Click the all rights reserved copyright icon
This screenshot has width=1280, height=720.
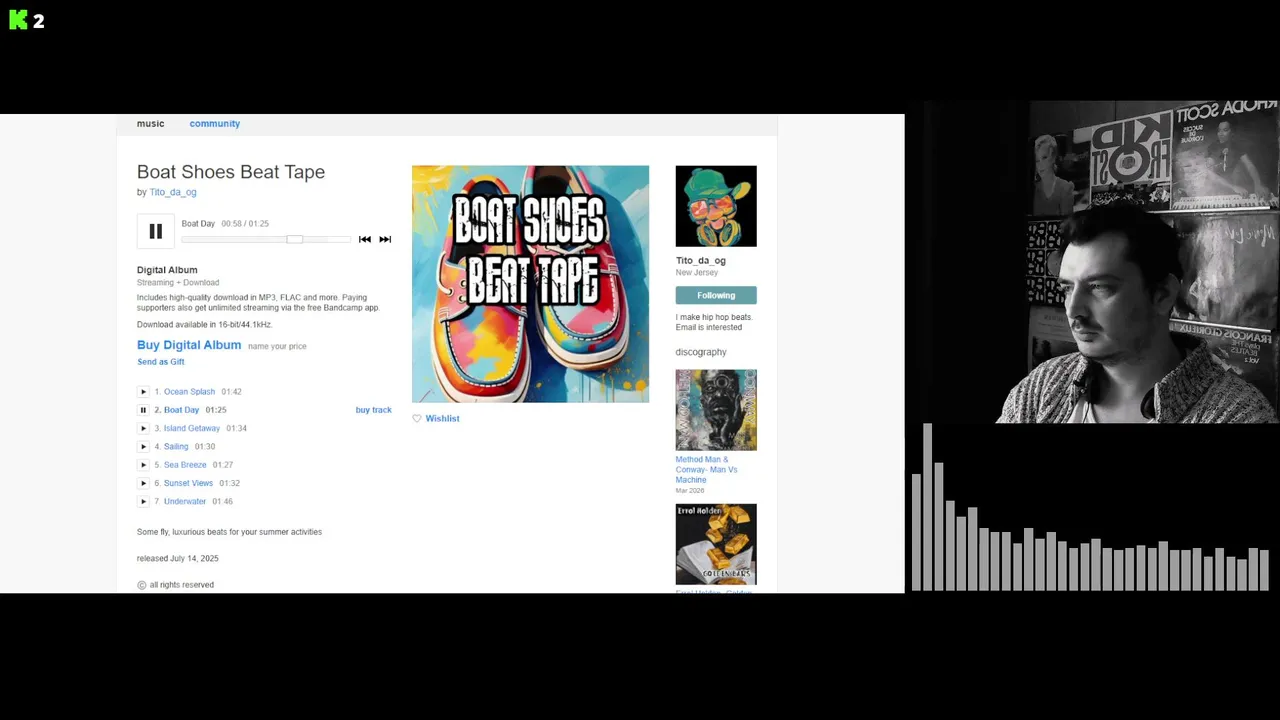click(141, 585)
